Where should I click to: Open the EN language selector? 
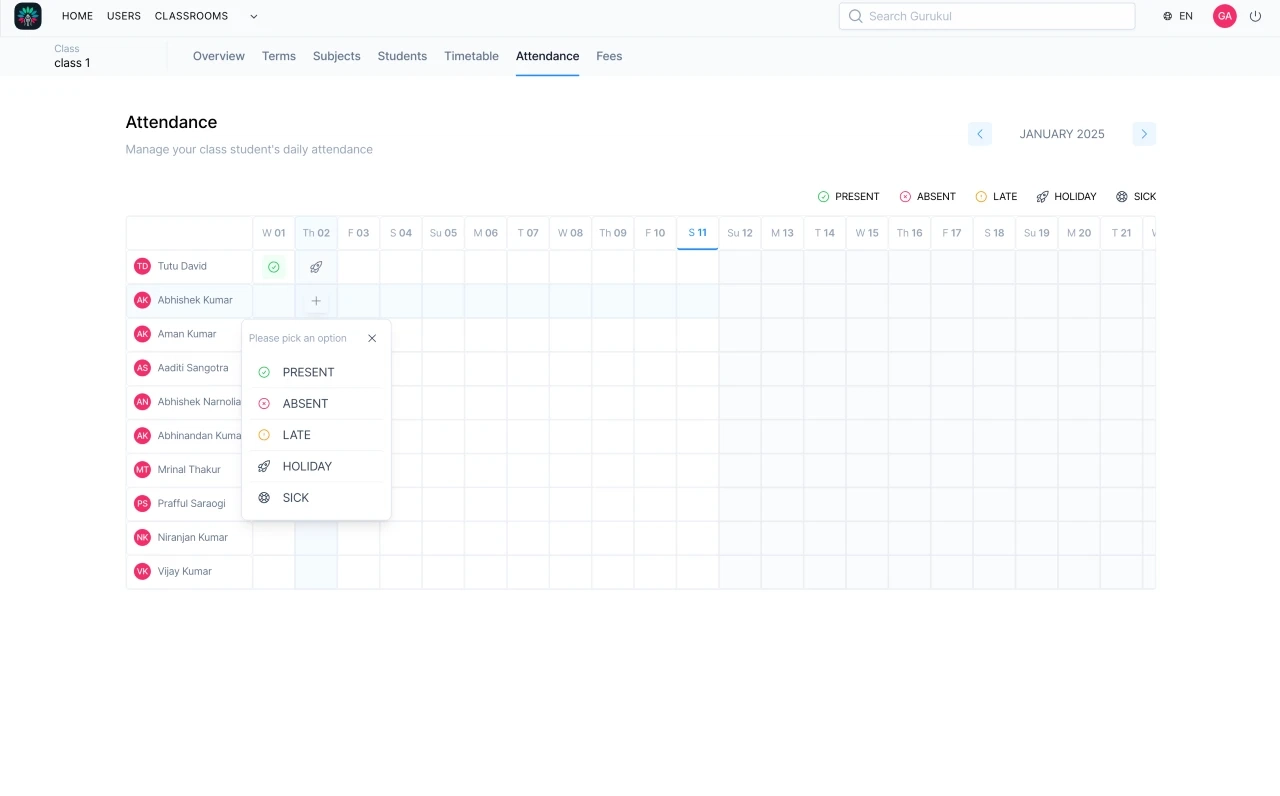click(1178, 16)
